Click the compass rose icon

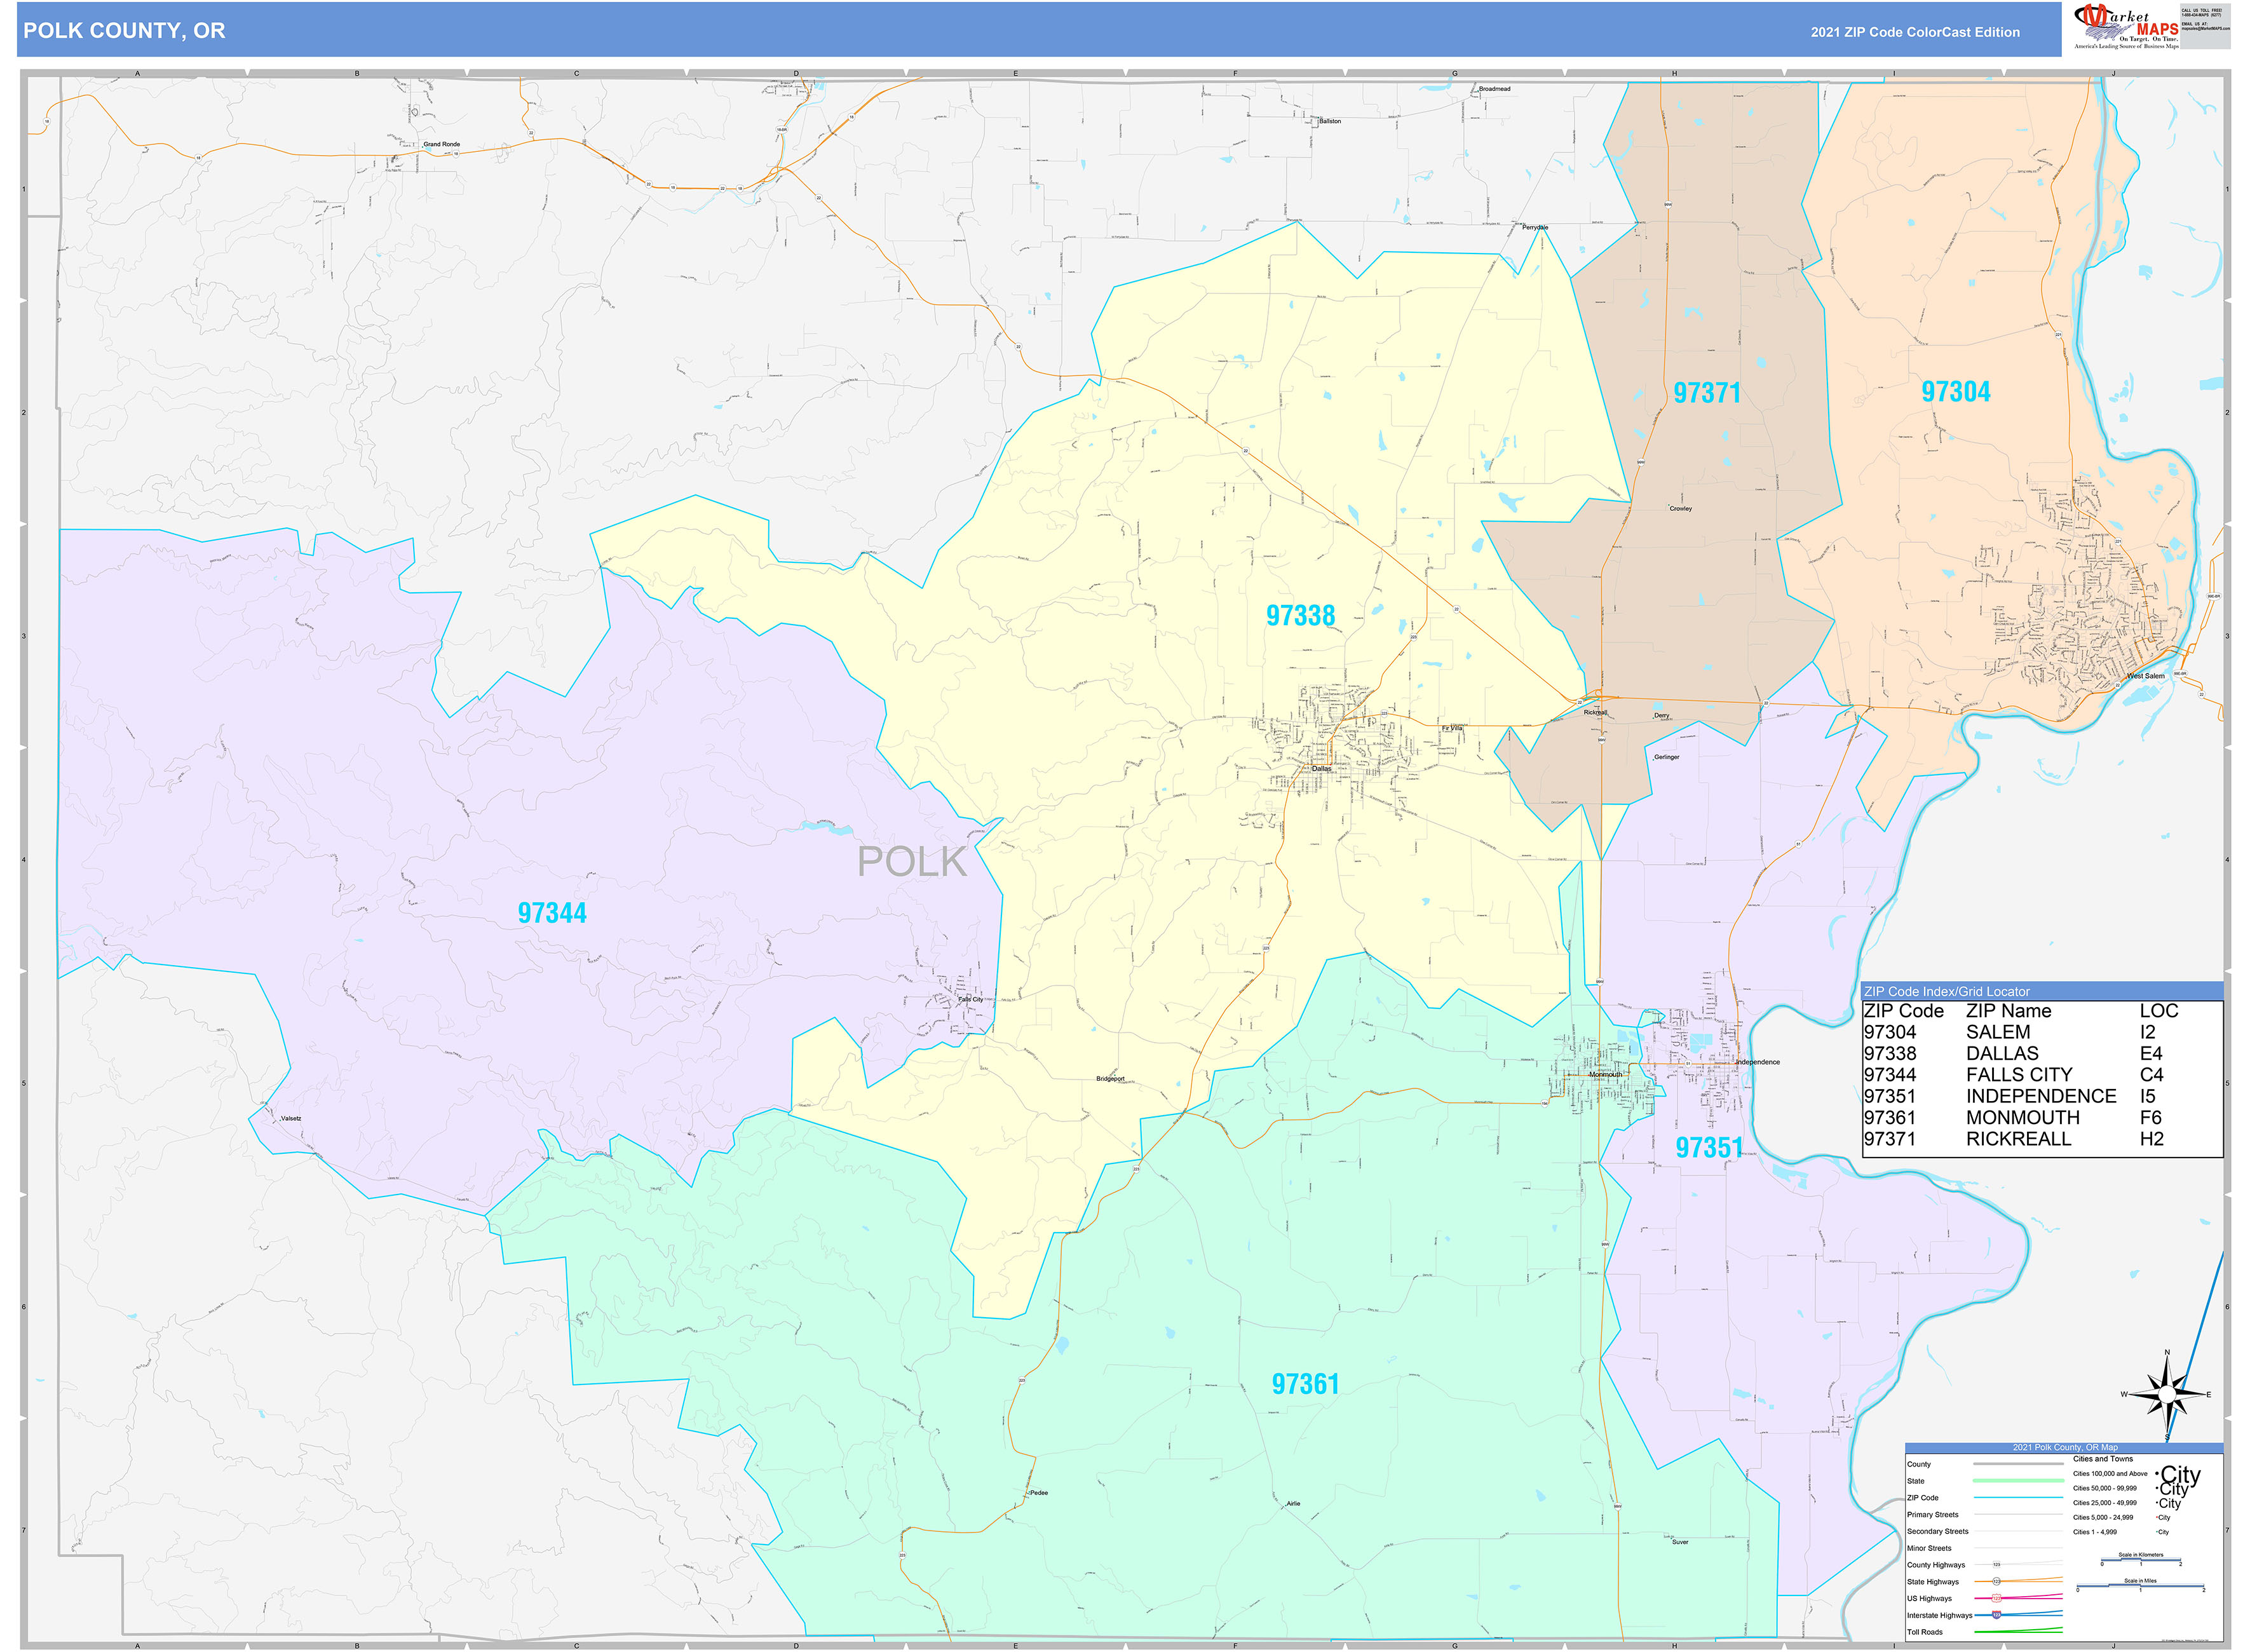pyautogui.click(x=2166, y=1395)
